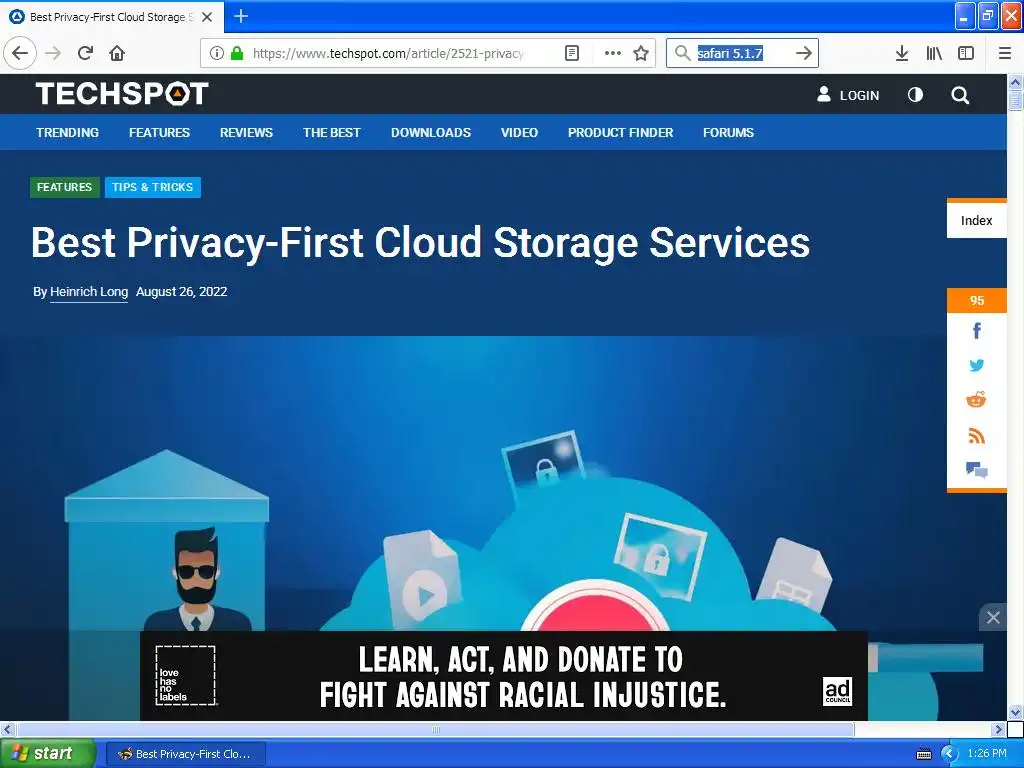
Task: Click the search field containing safari 5.1.7
Action: [743, 53]
